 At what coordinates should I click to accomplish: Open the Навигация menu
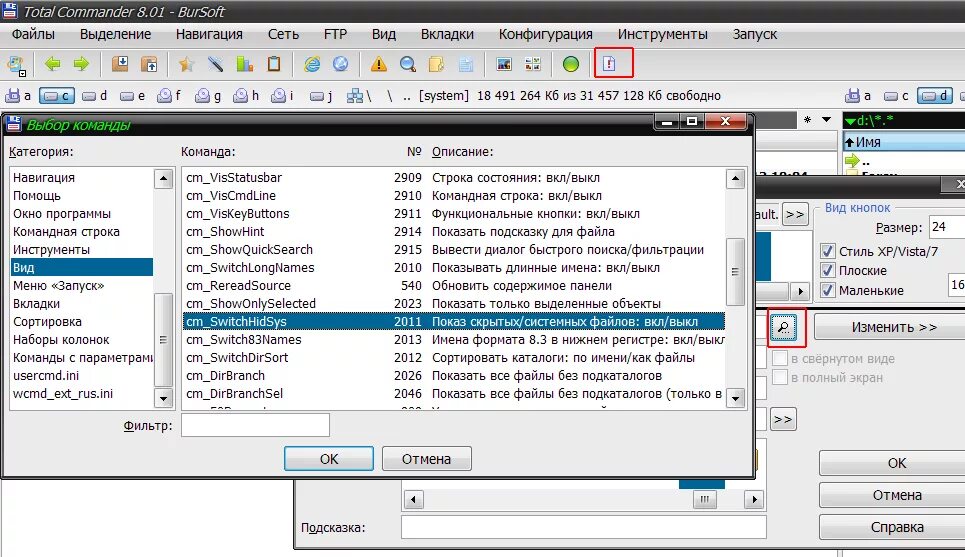pos(209,34)
